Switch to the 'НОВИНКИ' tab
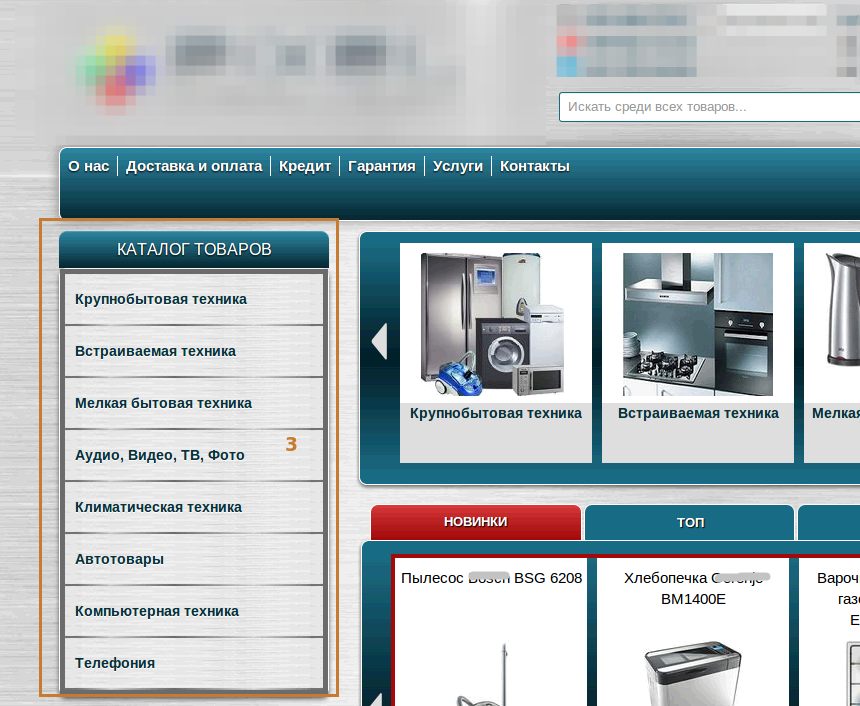860x706 pixels. [x=476, y=522]
